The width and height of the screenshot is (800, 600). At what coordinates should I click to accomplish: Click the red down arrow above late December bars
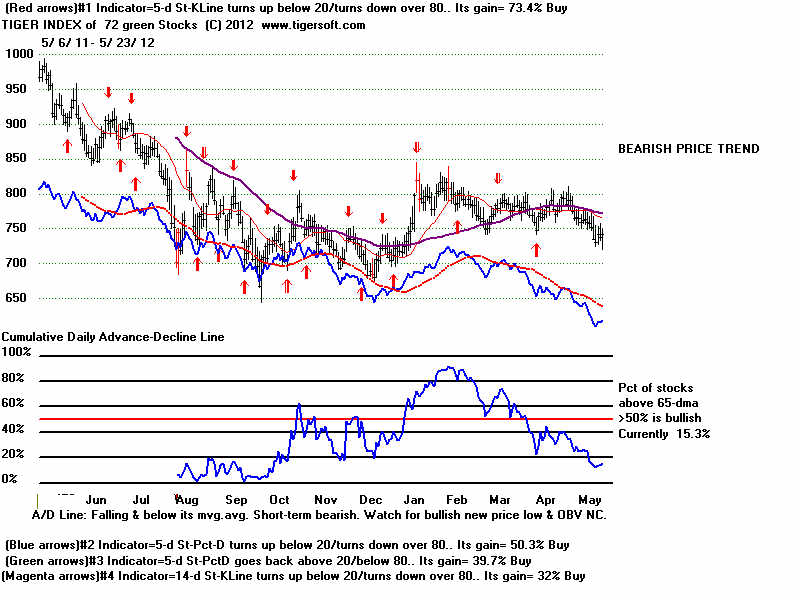pos(381,218)
